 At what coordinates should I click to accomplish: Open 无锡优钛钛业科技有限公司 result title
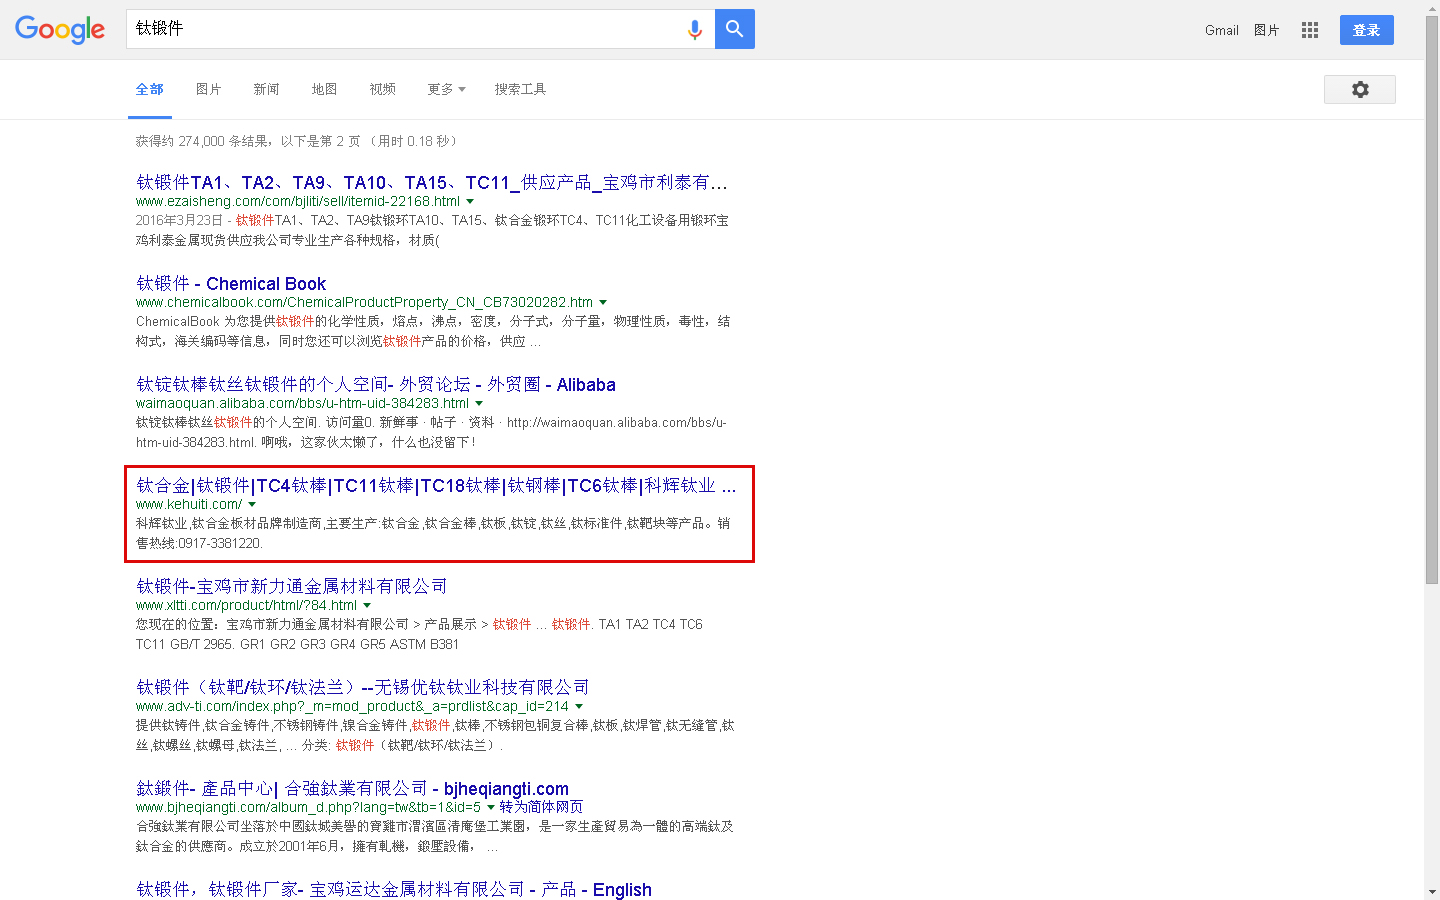pos(363,687)
